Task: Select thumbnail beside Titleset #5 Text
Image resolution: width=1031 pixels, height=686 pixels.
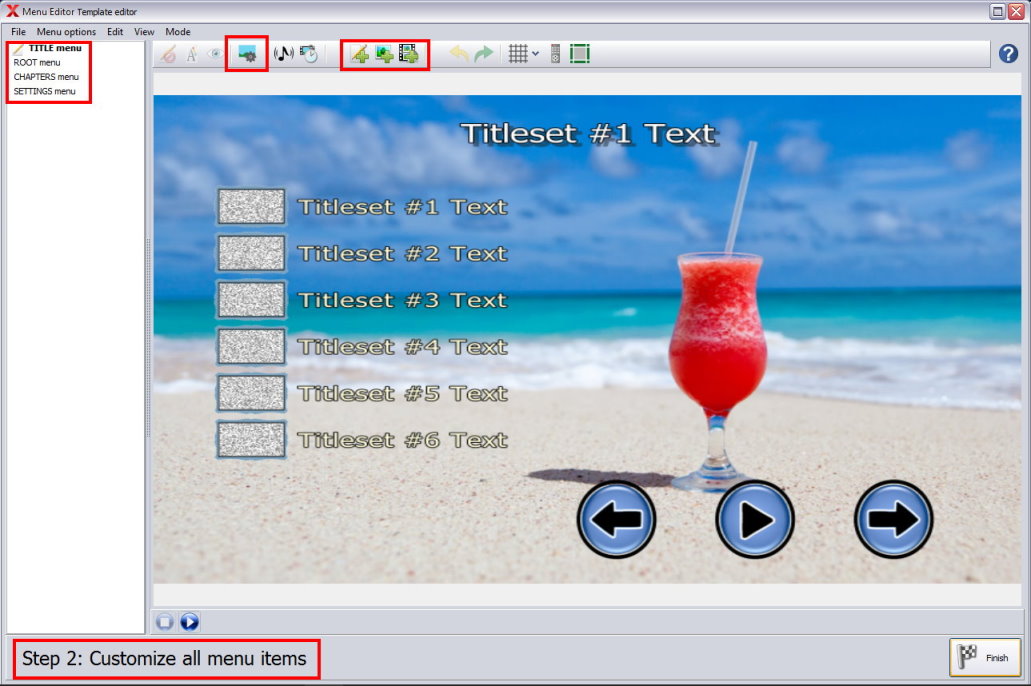Action: coord(251,393)
